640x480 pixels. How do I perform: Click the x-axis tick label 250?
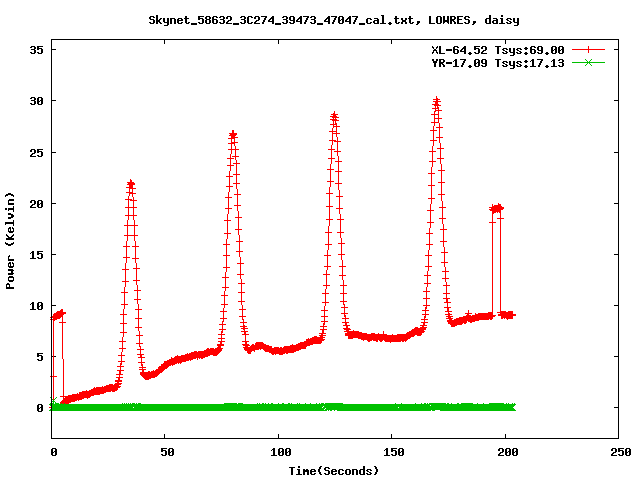621,452
